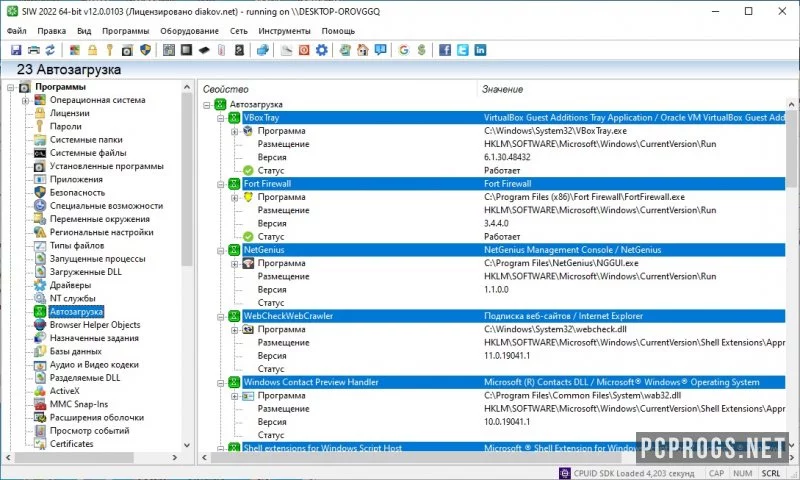Select Запущенные процессы tree item
The width and height of the screenshot is (800, 480).
pos(97,259)
